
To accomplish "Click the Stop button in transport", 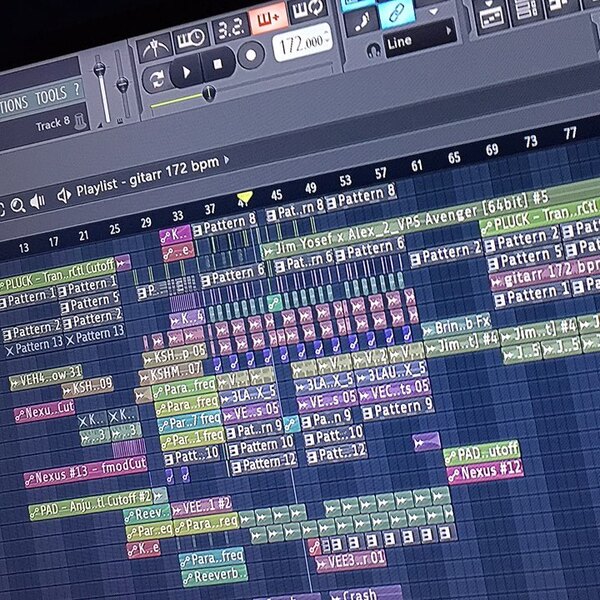I will (217, 64).
